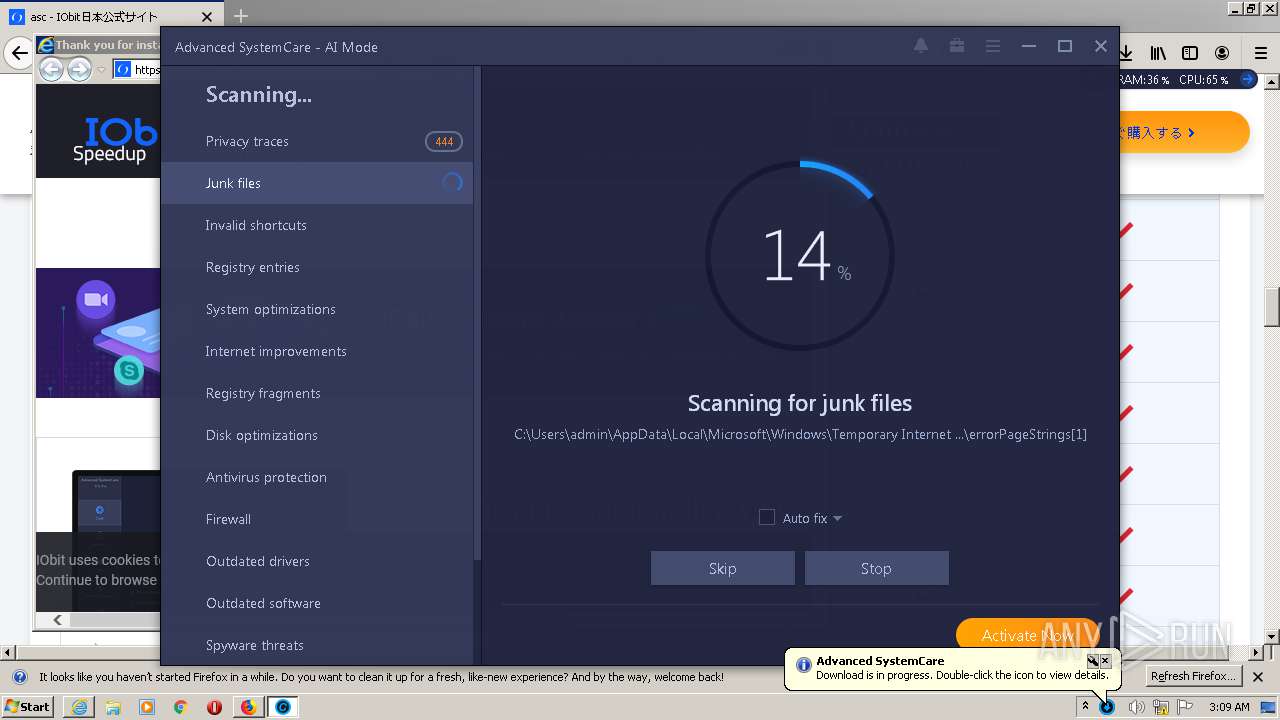Open Opera from the taskbar
This screenshot has height=720, width=1280.
(214, 707)
